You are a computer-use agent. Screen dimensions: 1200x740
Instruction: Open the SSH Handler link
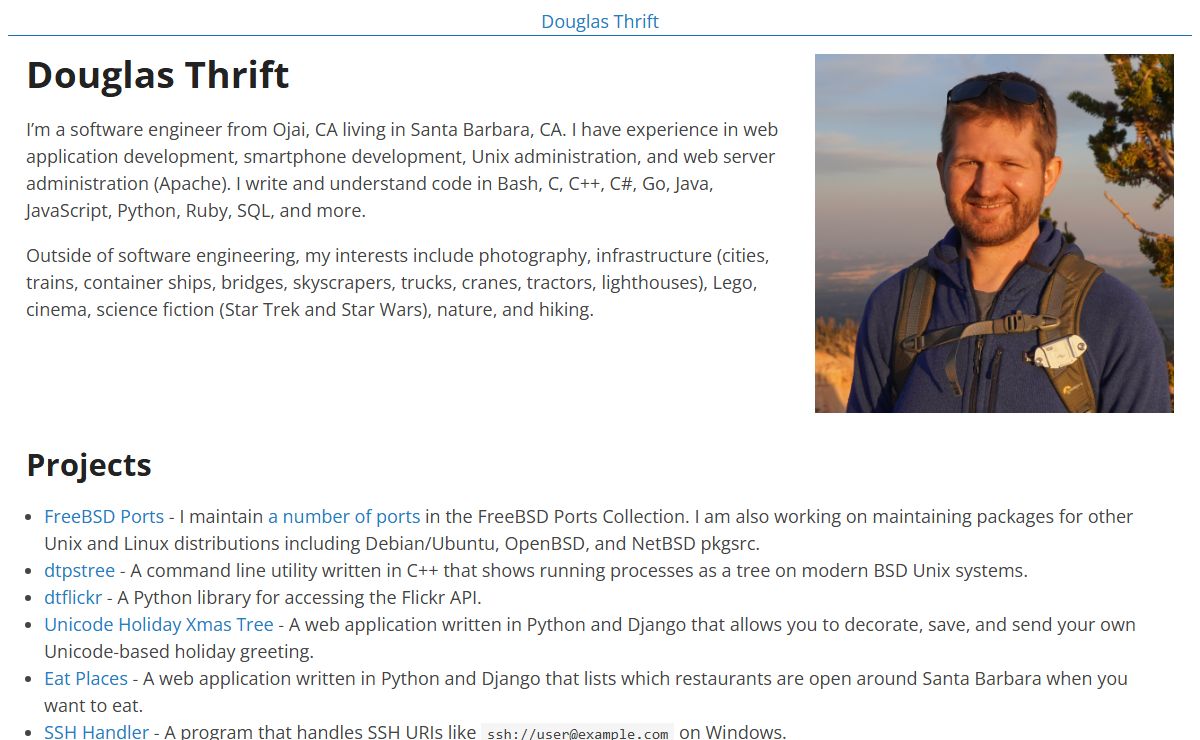96,732
